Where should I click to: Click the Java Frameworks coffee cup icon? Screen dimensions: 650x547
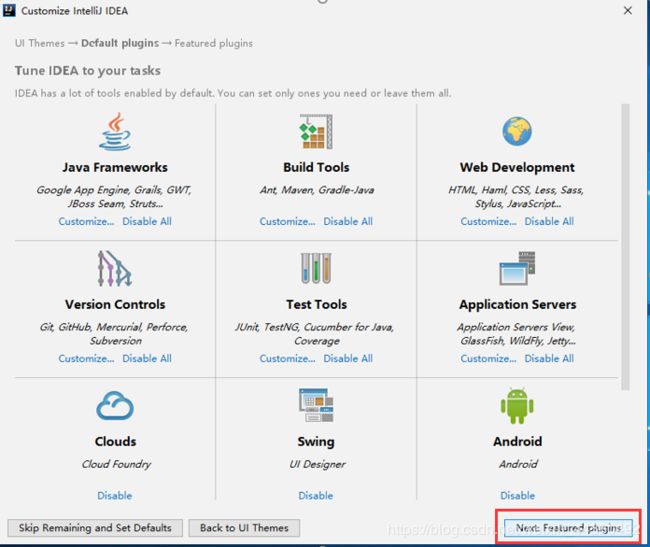click(x=115, y=131)
